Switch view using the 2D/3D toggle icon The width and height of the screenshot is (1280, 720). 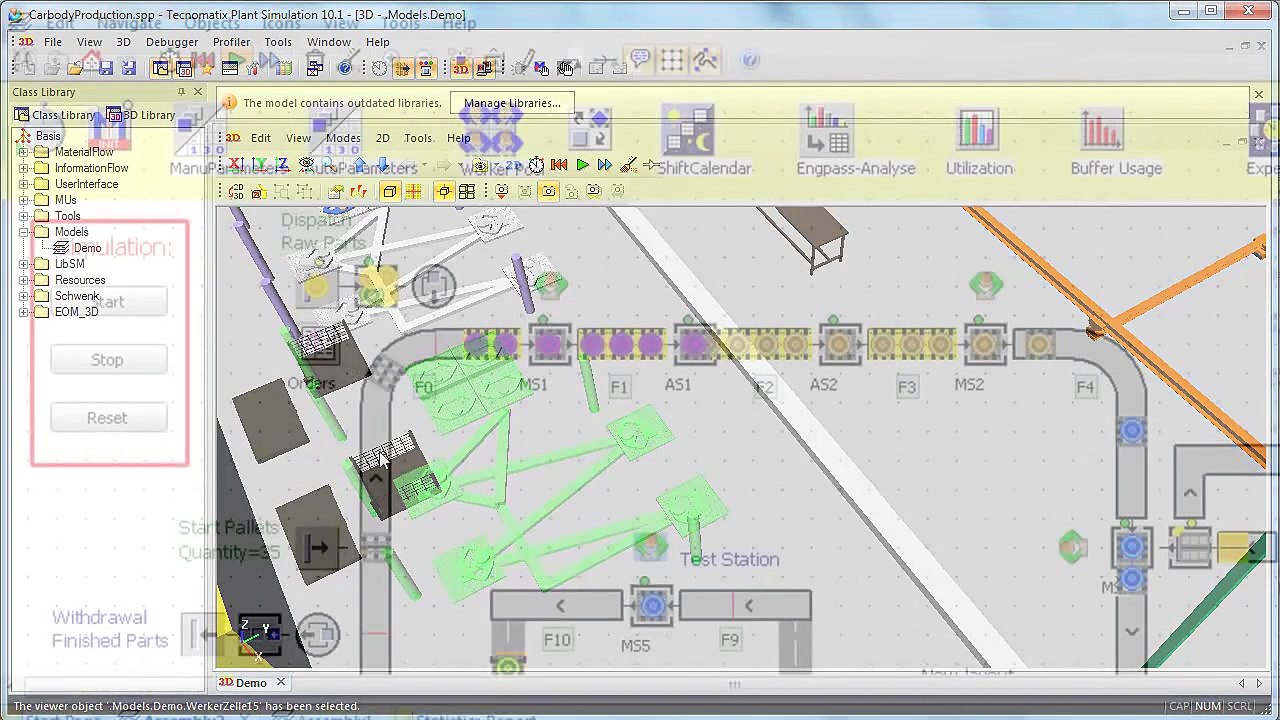click(236, 192)
